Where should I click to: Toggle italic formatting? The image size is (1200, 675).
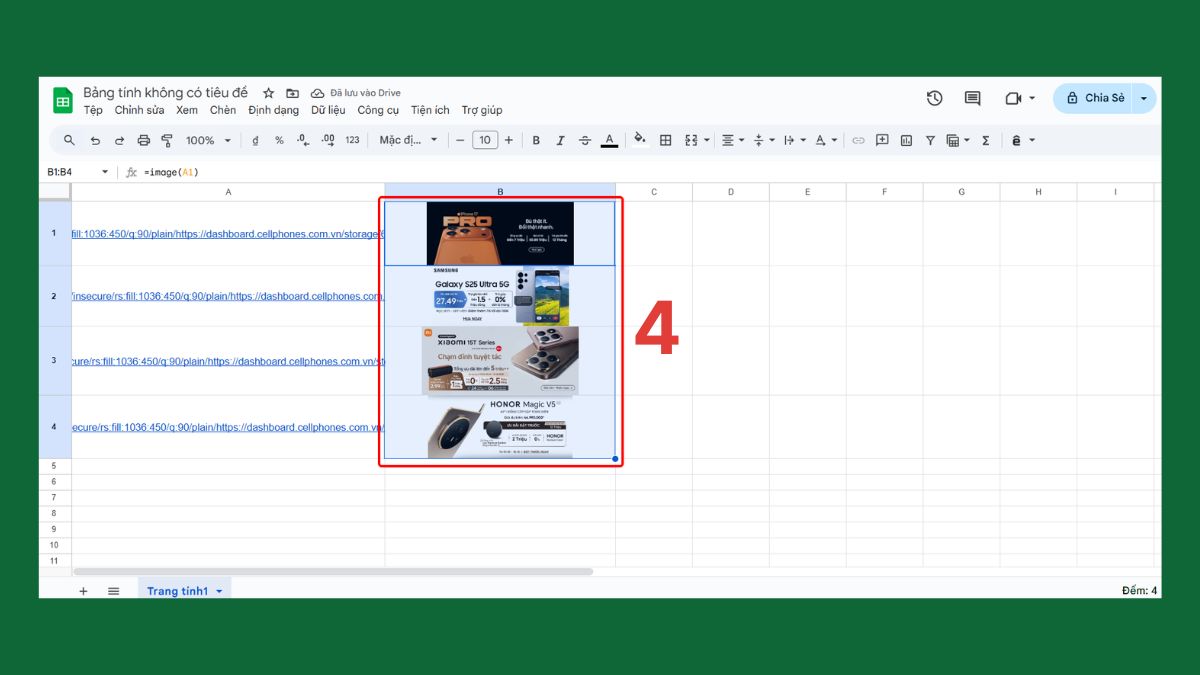(560, 140)
